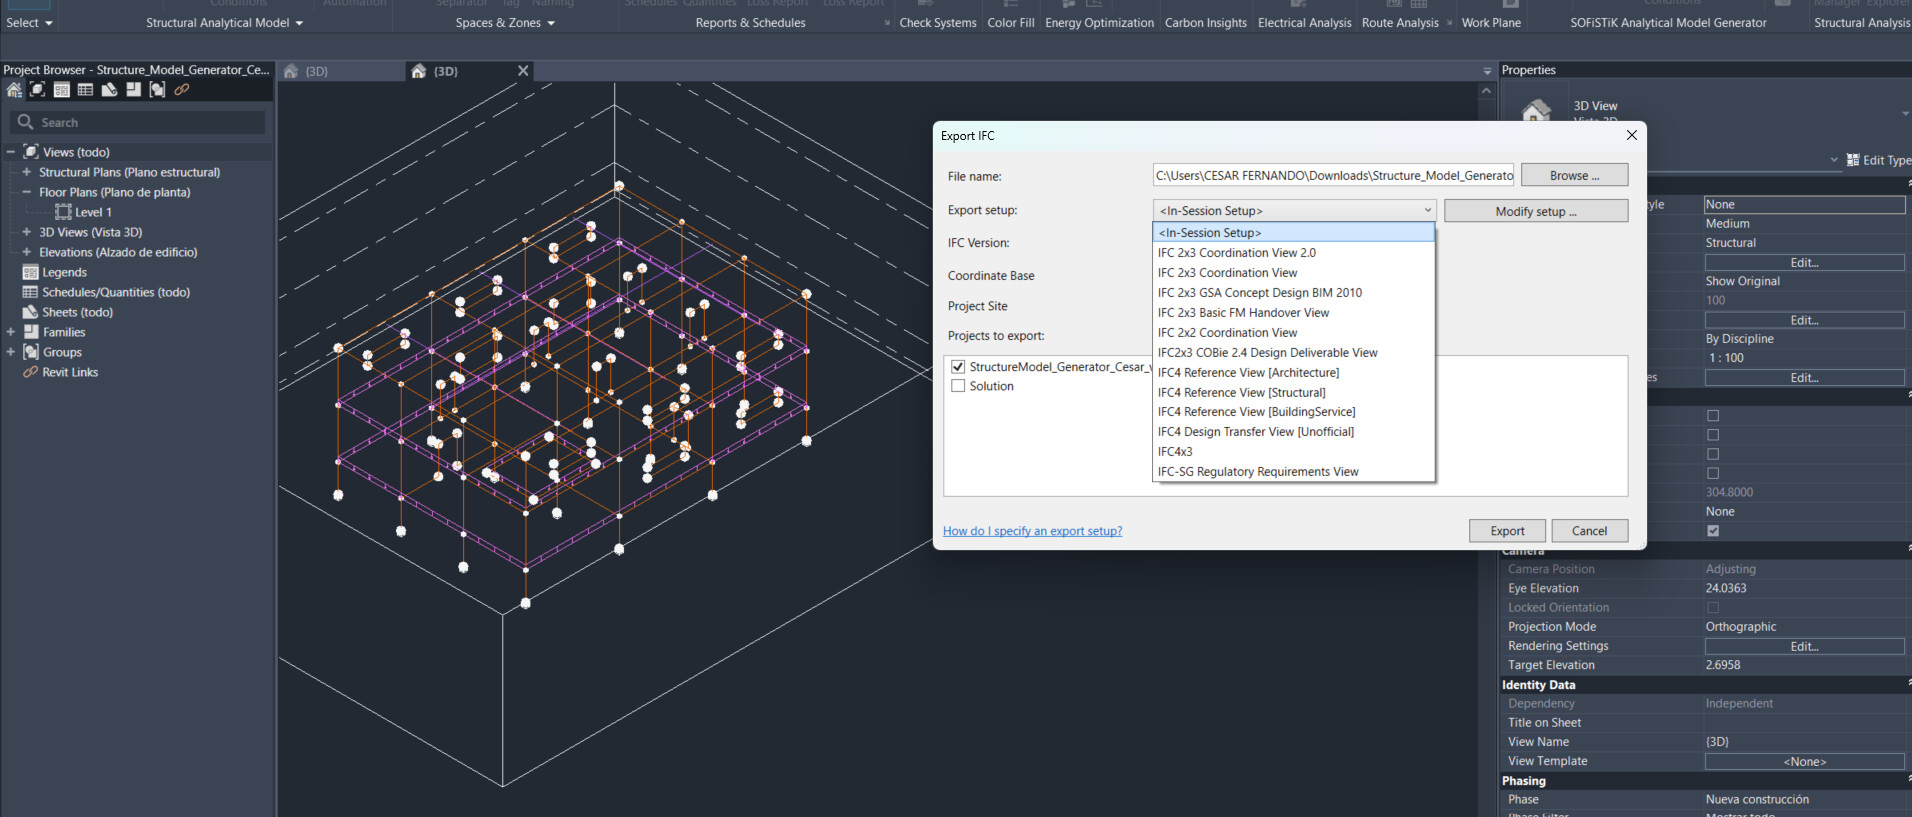Toggle the checked box above Camera in Properties

tap(1713, 531)
